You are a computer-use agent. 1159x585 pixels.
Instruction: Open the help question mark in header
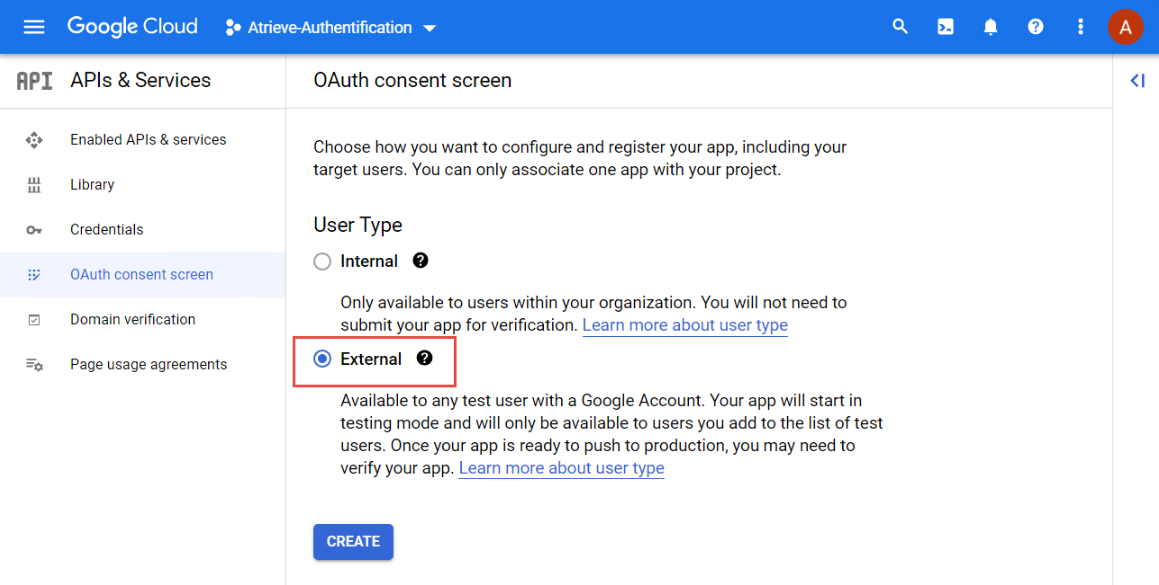coord(1035,27)
